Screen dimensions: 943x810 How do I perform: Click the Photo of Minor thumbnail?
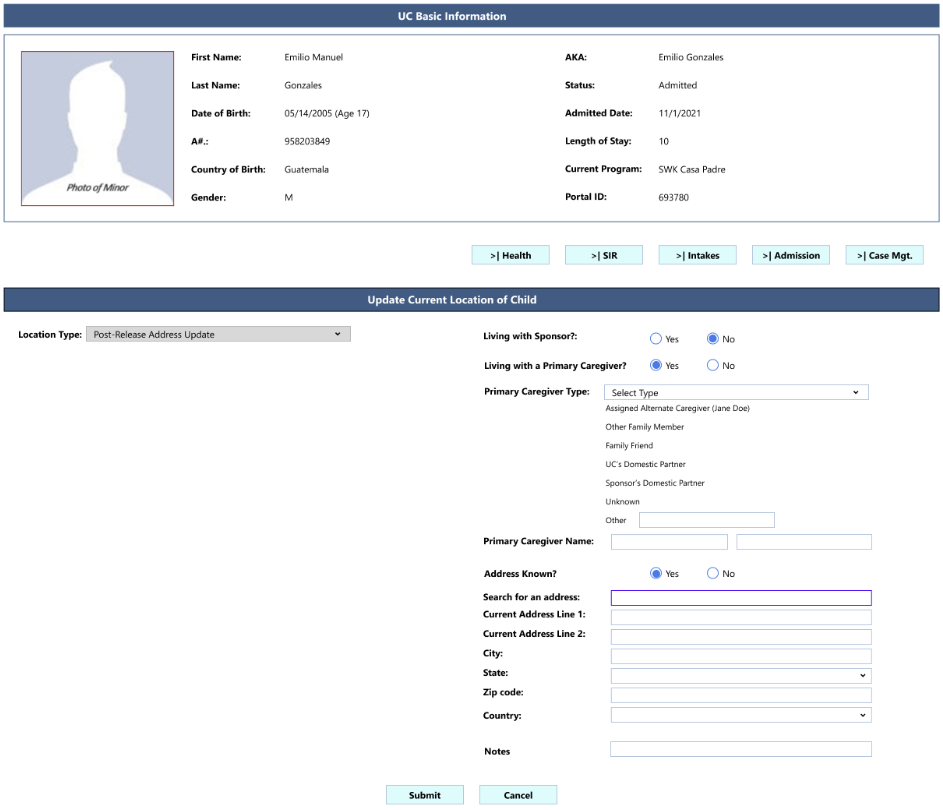(98, 129)
